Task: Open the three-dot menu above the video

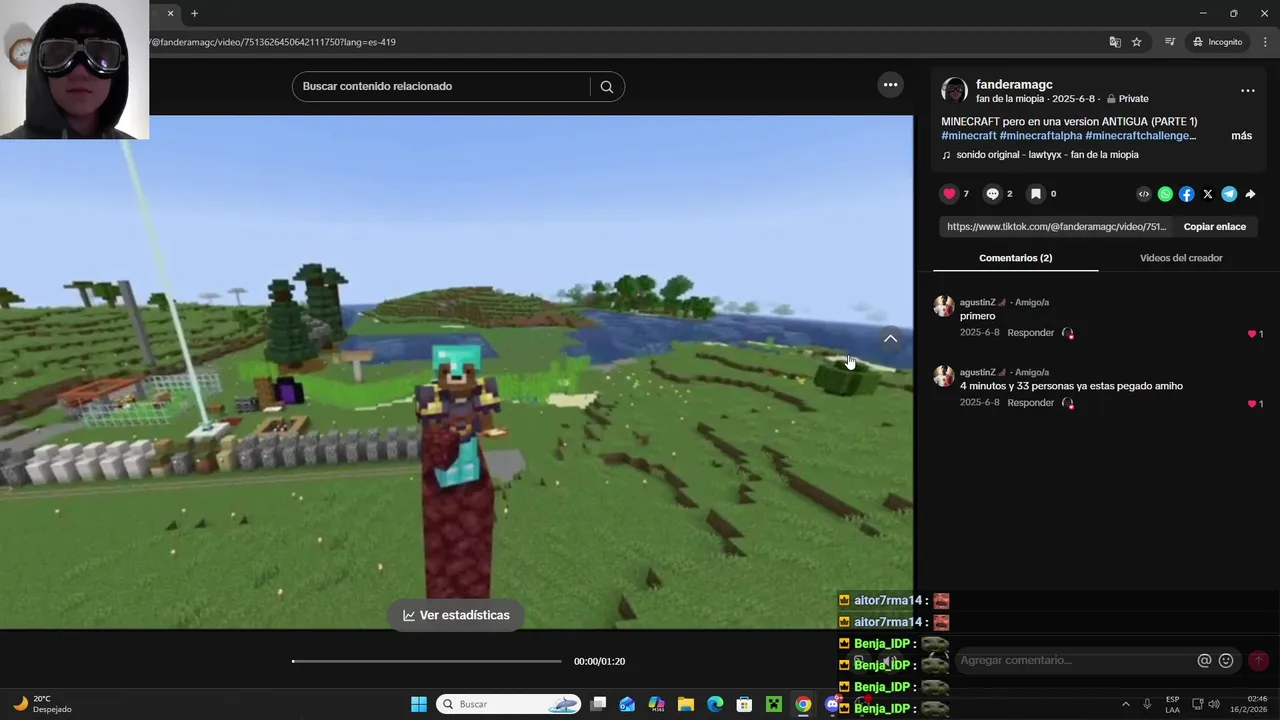Action: click(x=890, y=85)
